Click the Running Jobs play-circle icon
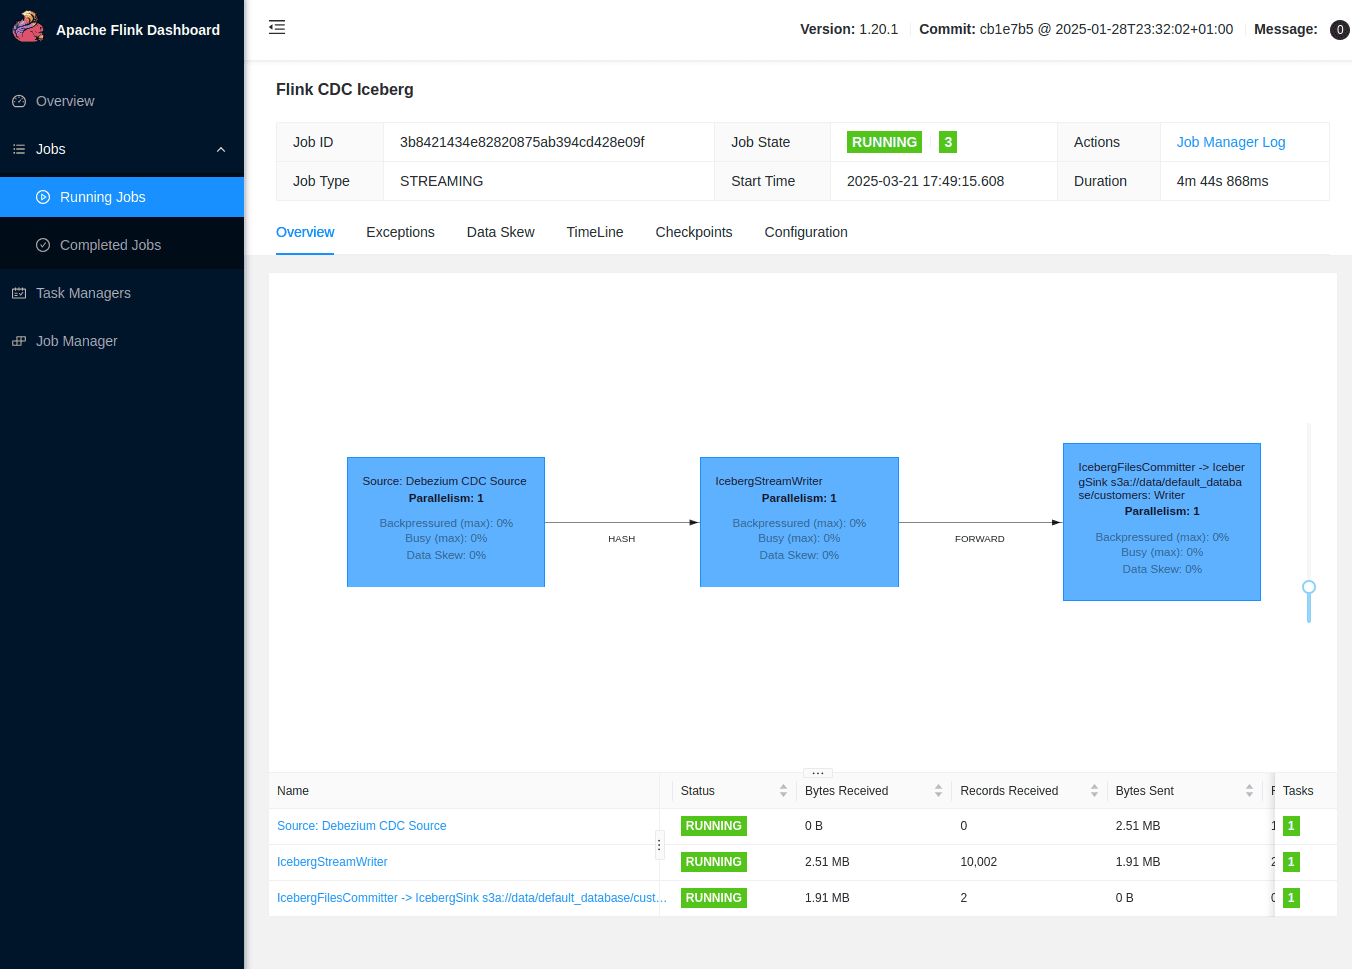 pyautogui.click(x=43, y=197)
